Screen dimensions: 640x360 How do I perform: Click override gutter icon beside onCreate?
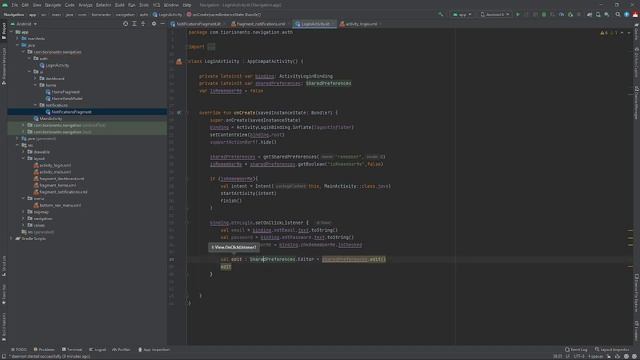179,113
